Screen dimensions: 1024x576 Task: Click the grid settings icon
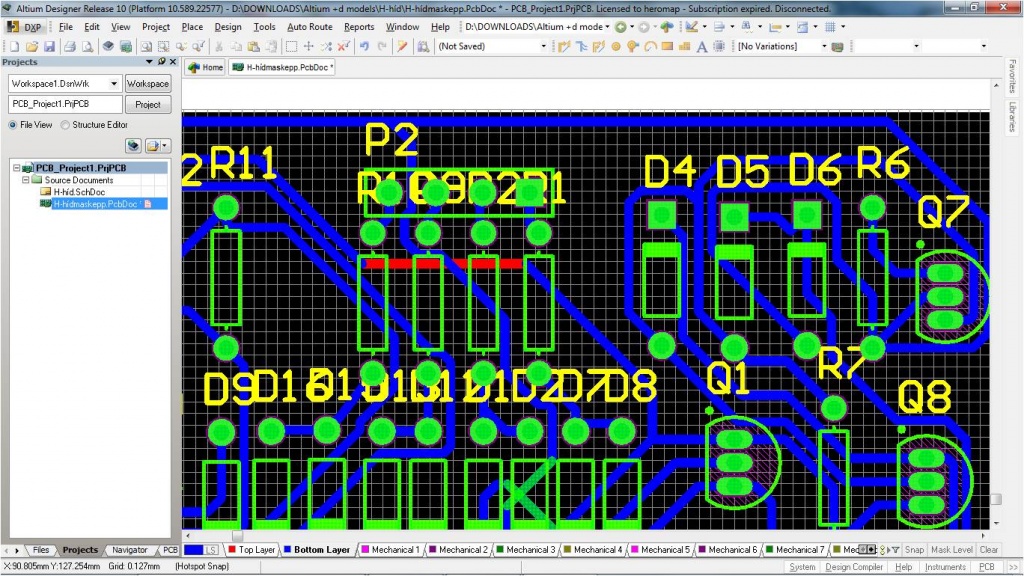tap(830, 27)
